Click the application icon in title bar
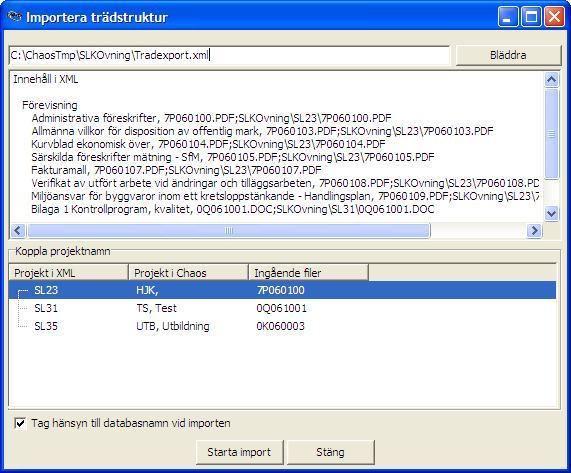The width and height of the screenshot is (571, 473). click(14, 16)
